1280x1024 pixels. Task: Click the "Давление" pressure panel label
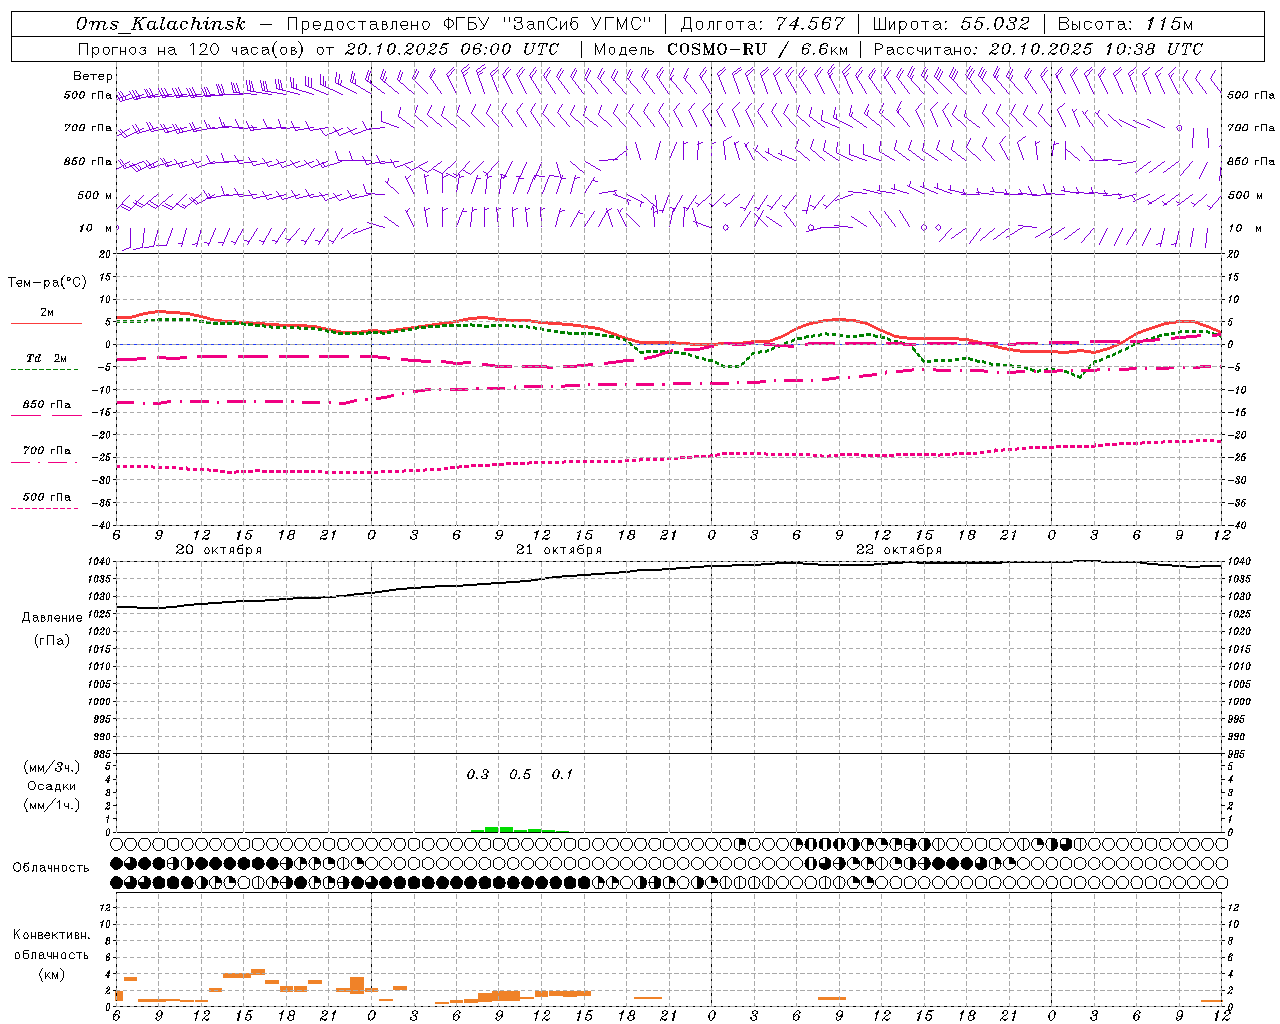51,617
